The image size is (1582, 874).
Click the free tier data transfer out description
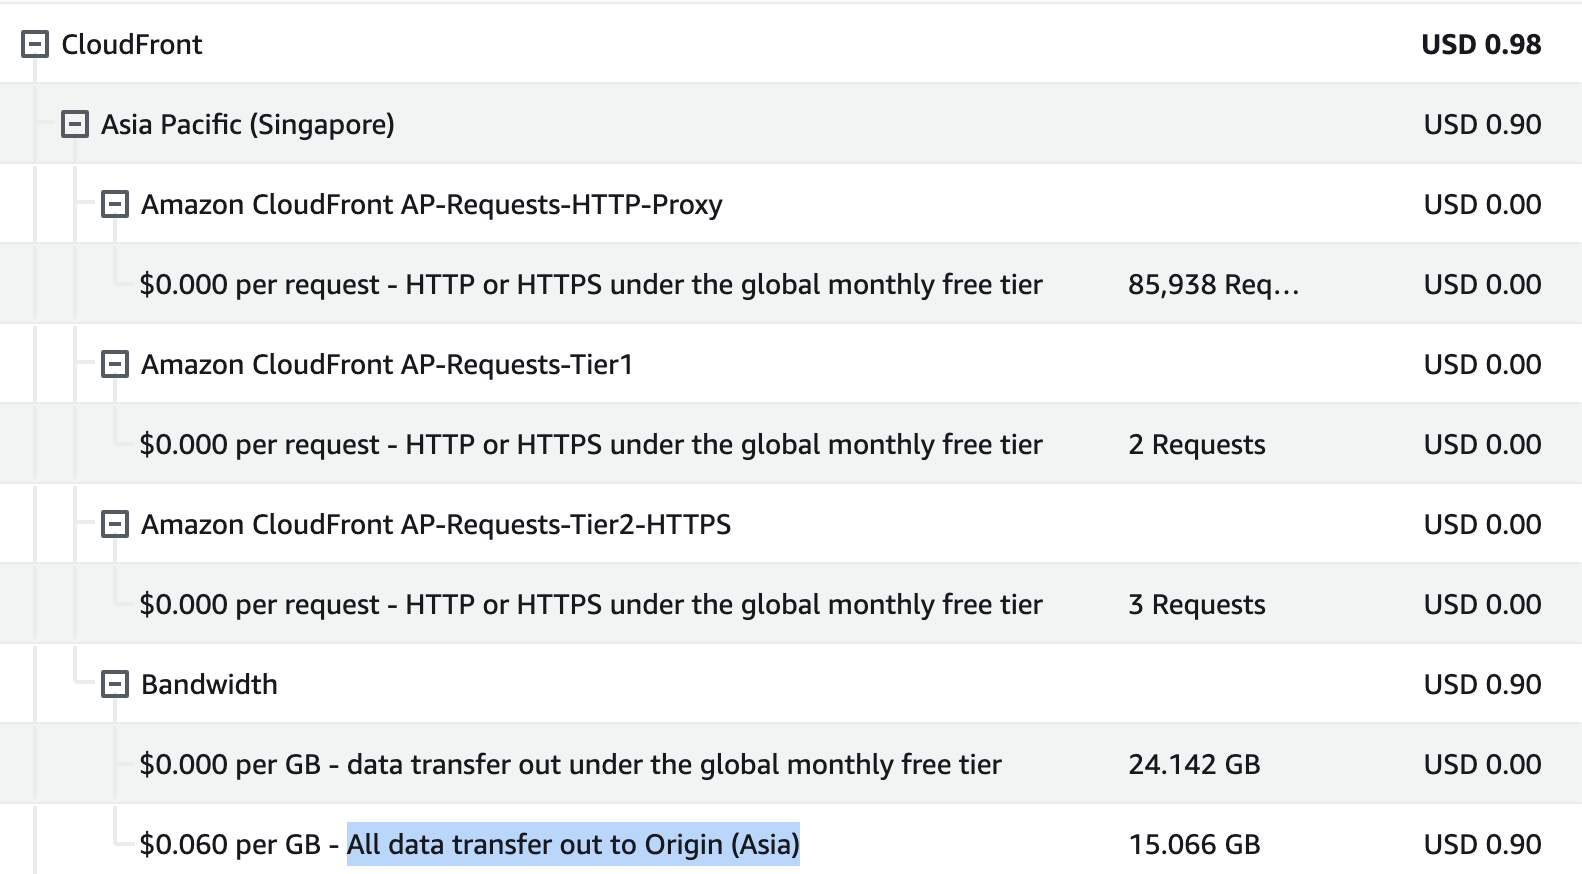[570, 764]
